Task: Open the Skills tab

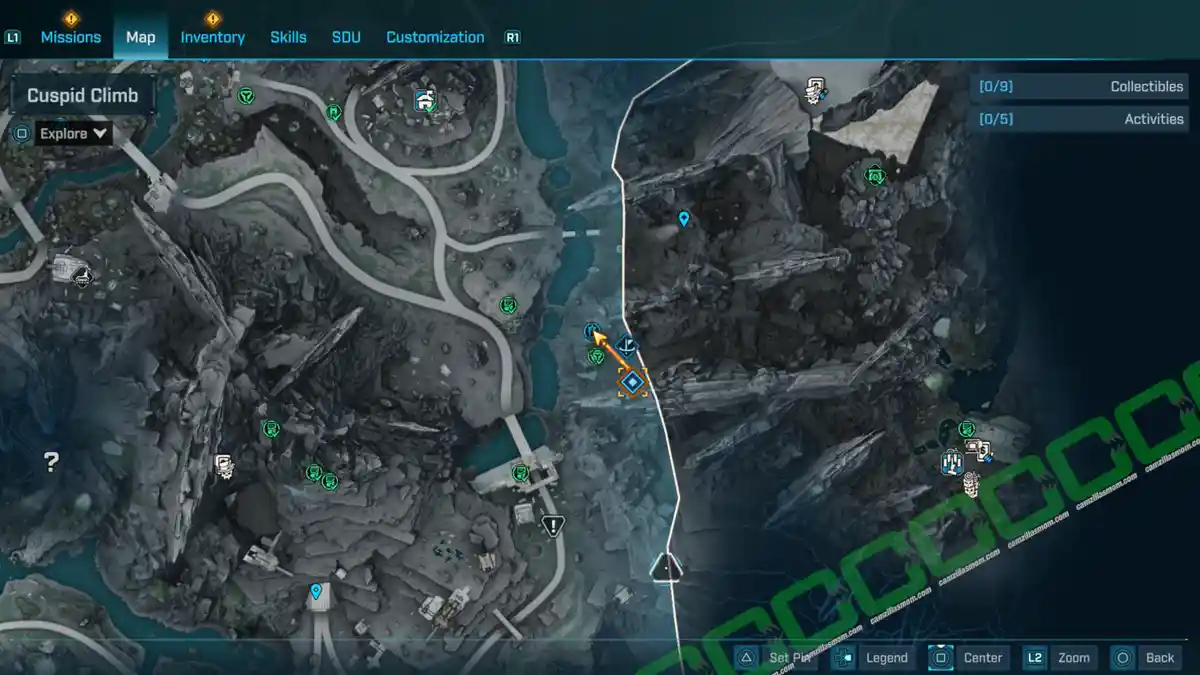Action: 288,37
